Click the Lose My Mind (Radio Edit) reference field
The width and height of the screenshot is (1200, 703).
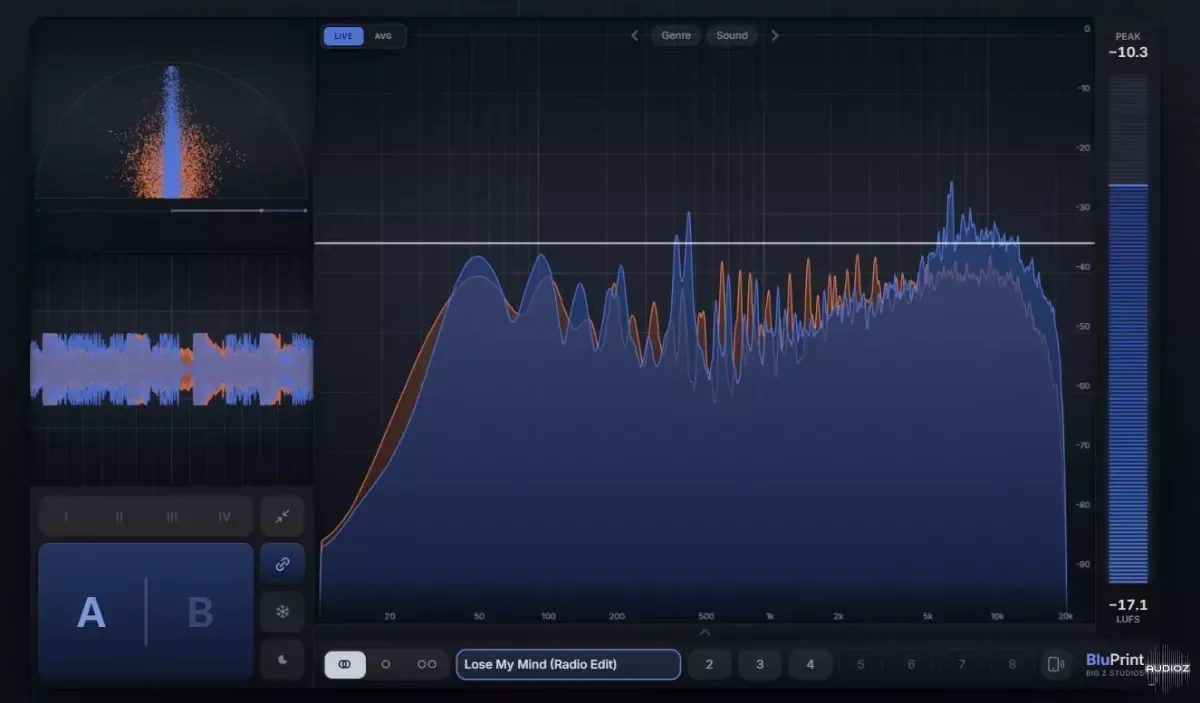click(x=568, y=664)
